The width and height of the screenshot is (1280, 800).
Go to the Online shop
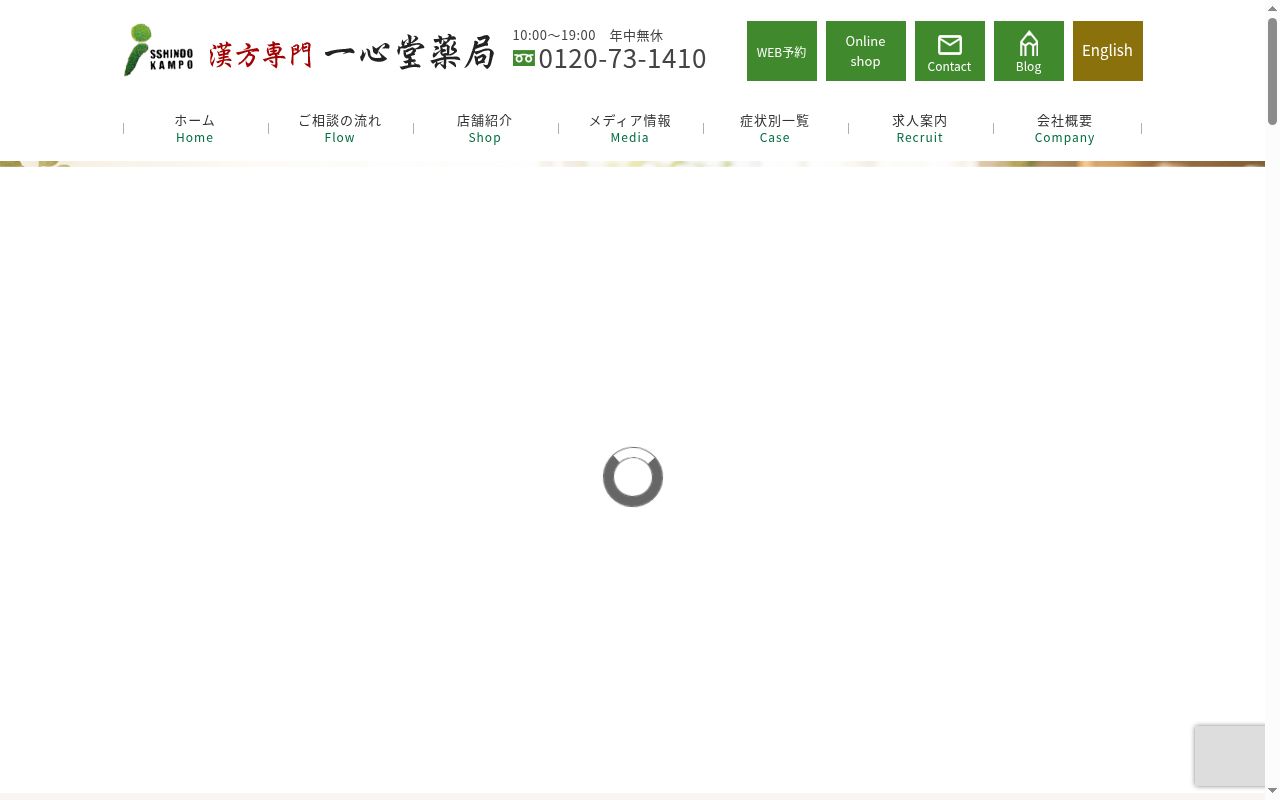pyautogui.click(x=865, y=51)
